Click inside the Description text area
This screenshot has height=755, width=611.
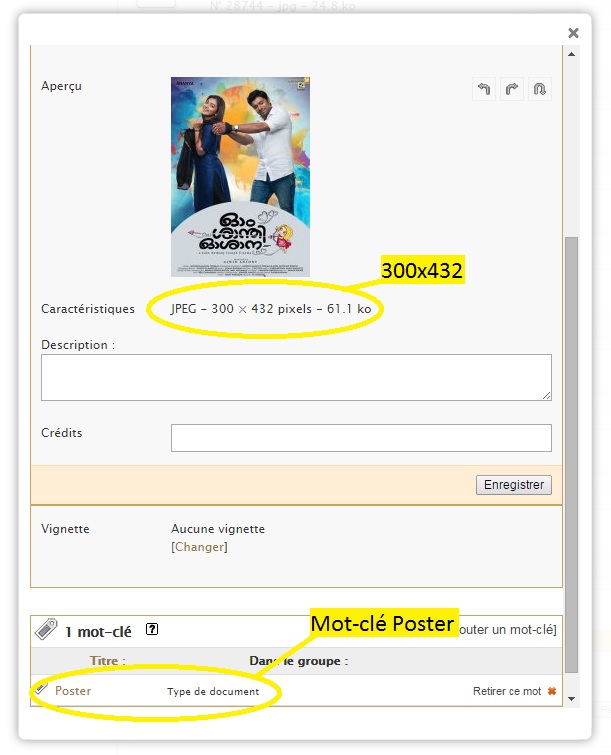pos(296,378)
